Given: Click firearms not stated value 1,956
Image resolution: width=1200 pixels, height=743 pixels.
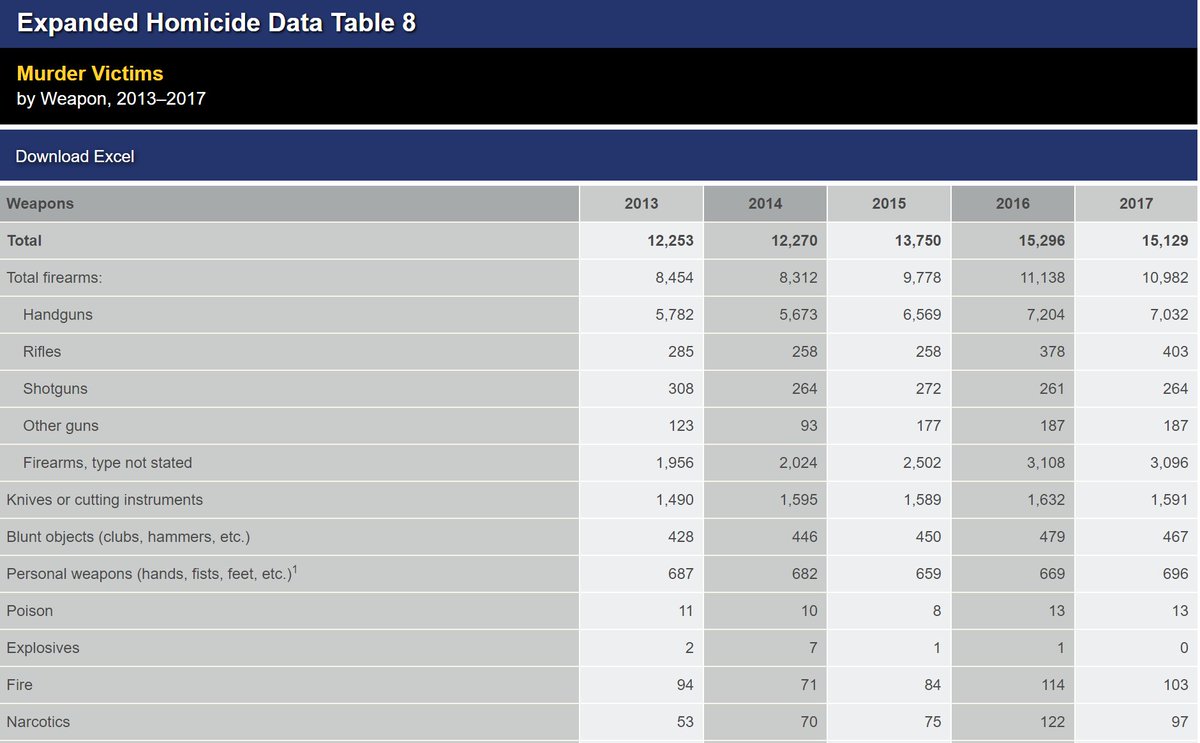Looking at the screenshot, I should (x=675, y=462).
